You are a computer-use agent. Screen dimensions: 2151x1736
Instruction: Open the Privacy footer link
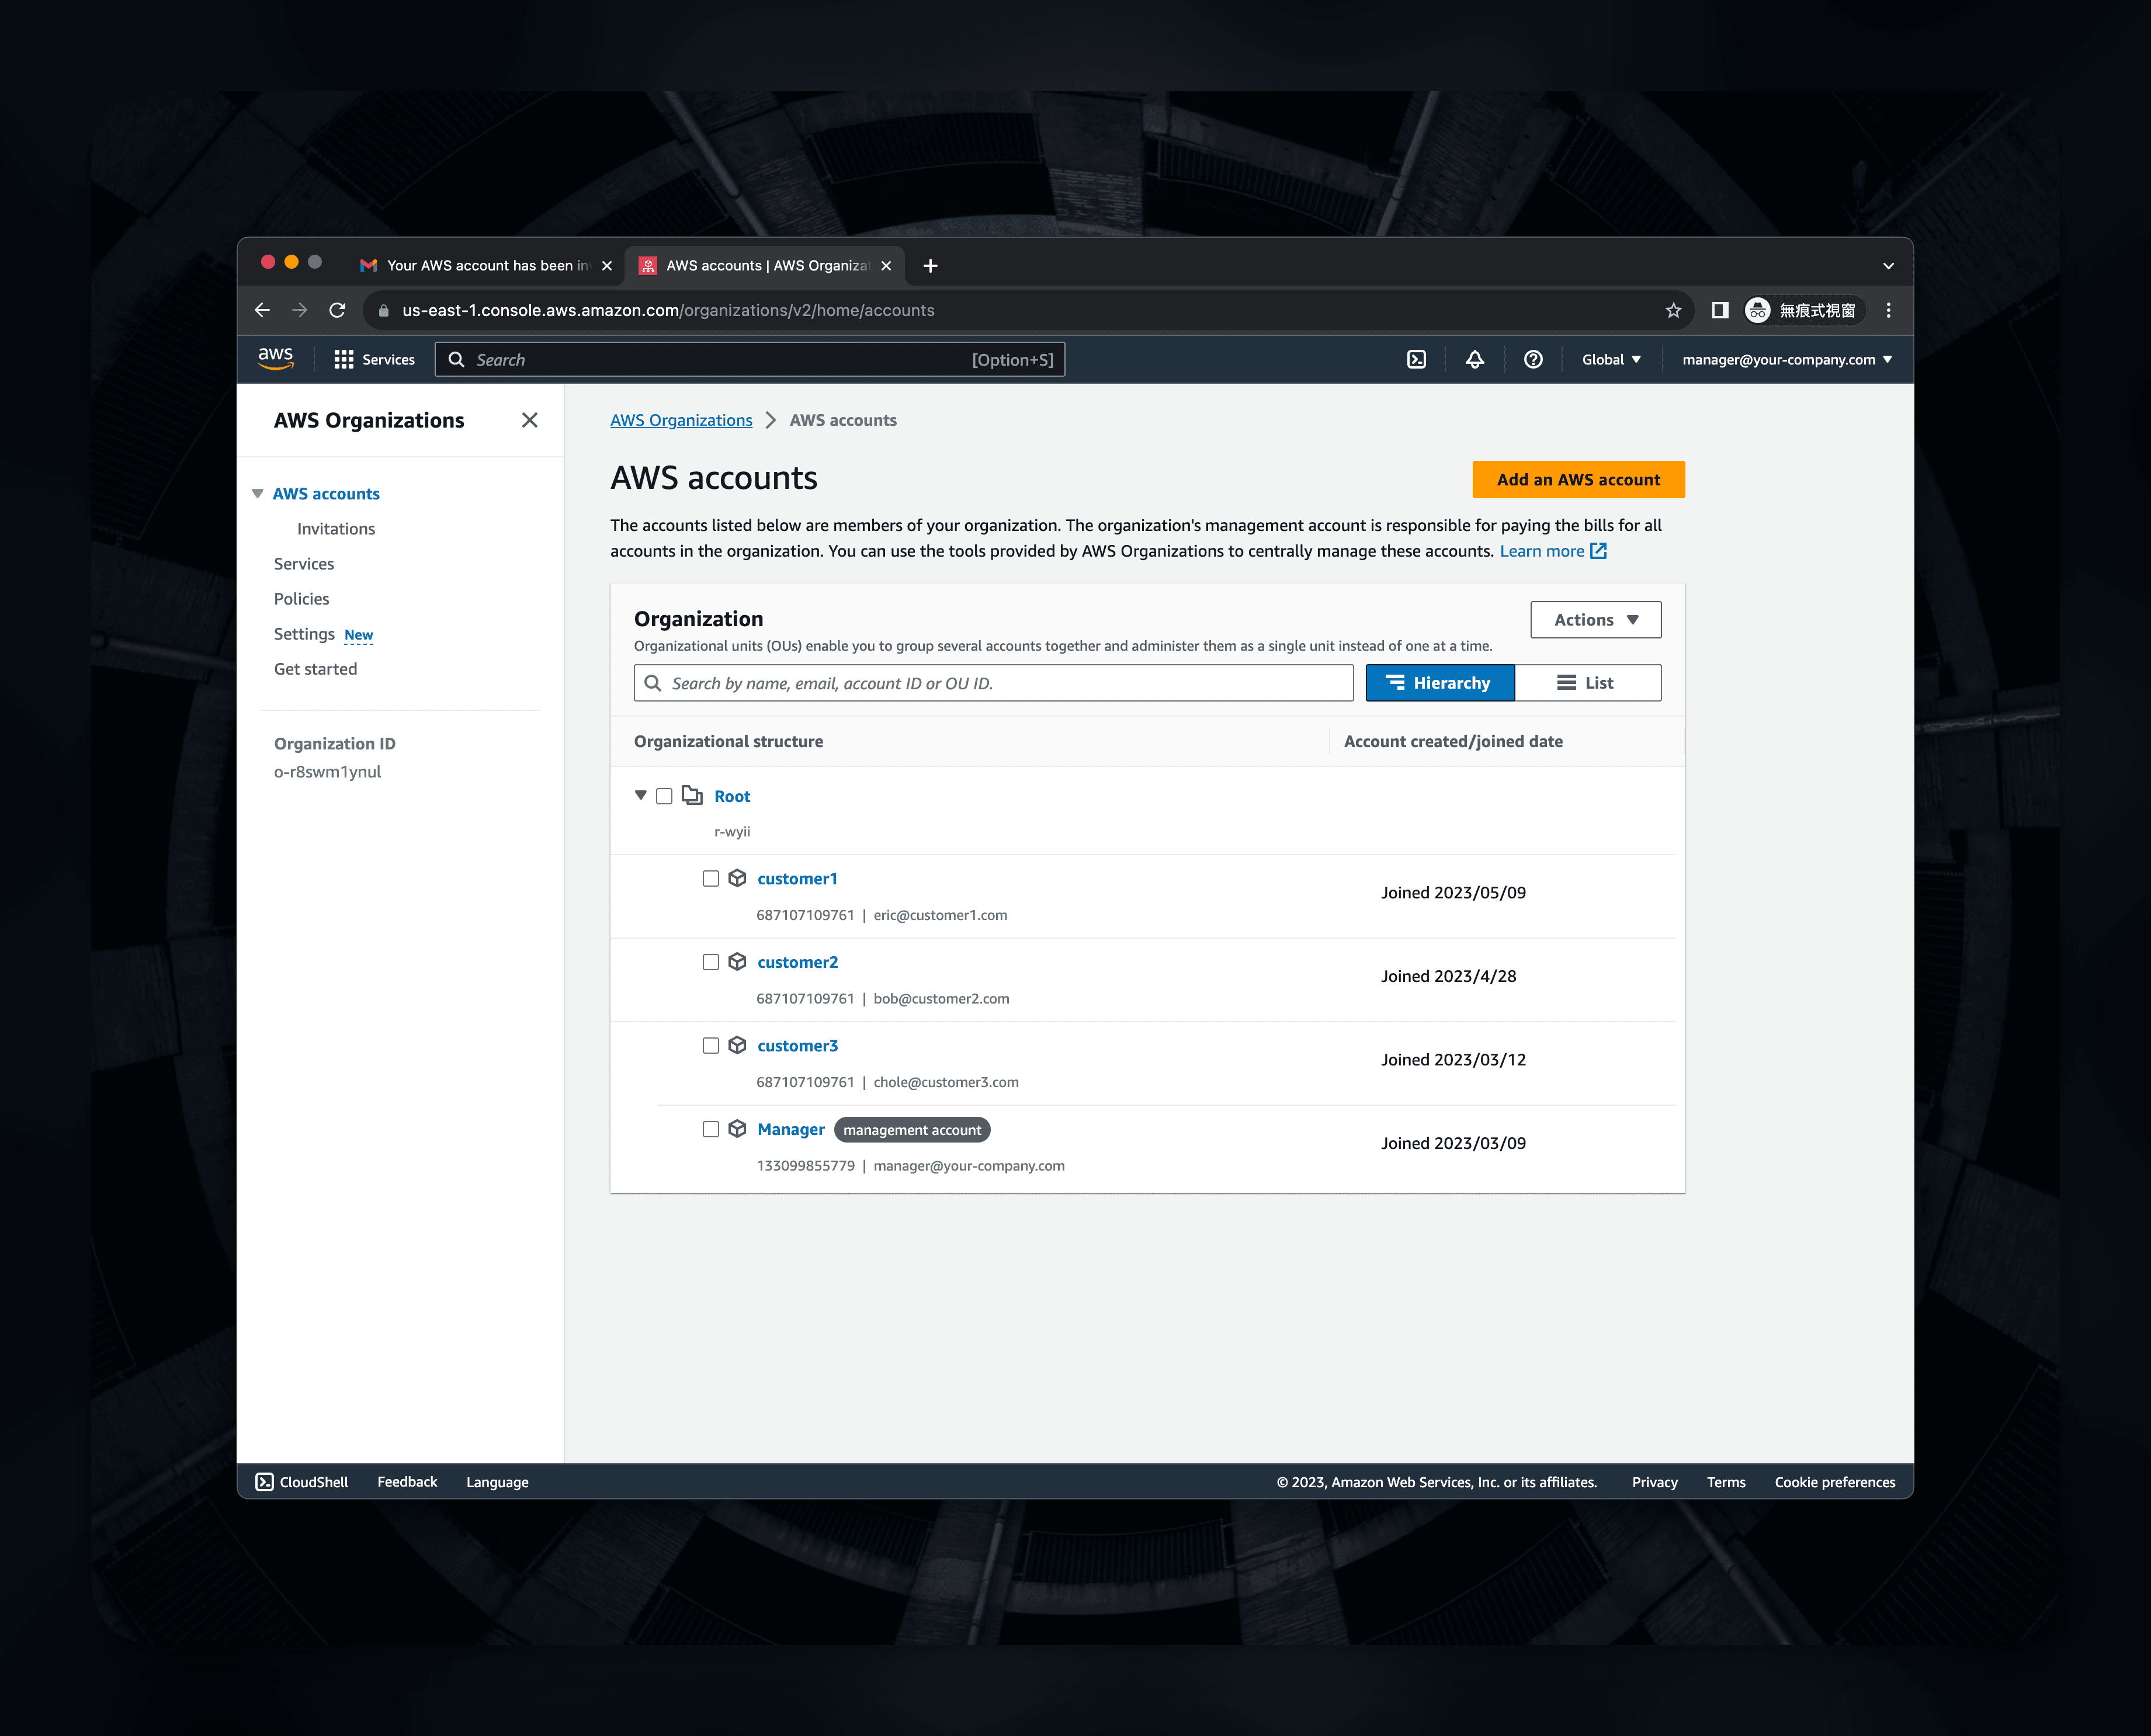pyautogui.click(x=1654, y=1482)
